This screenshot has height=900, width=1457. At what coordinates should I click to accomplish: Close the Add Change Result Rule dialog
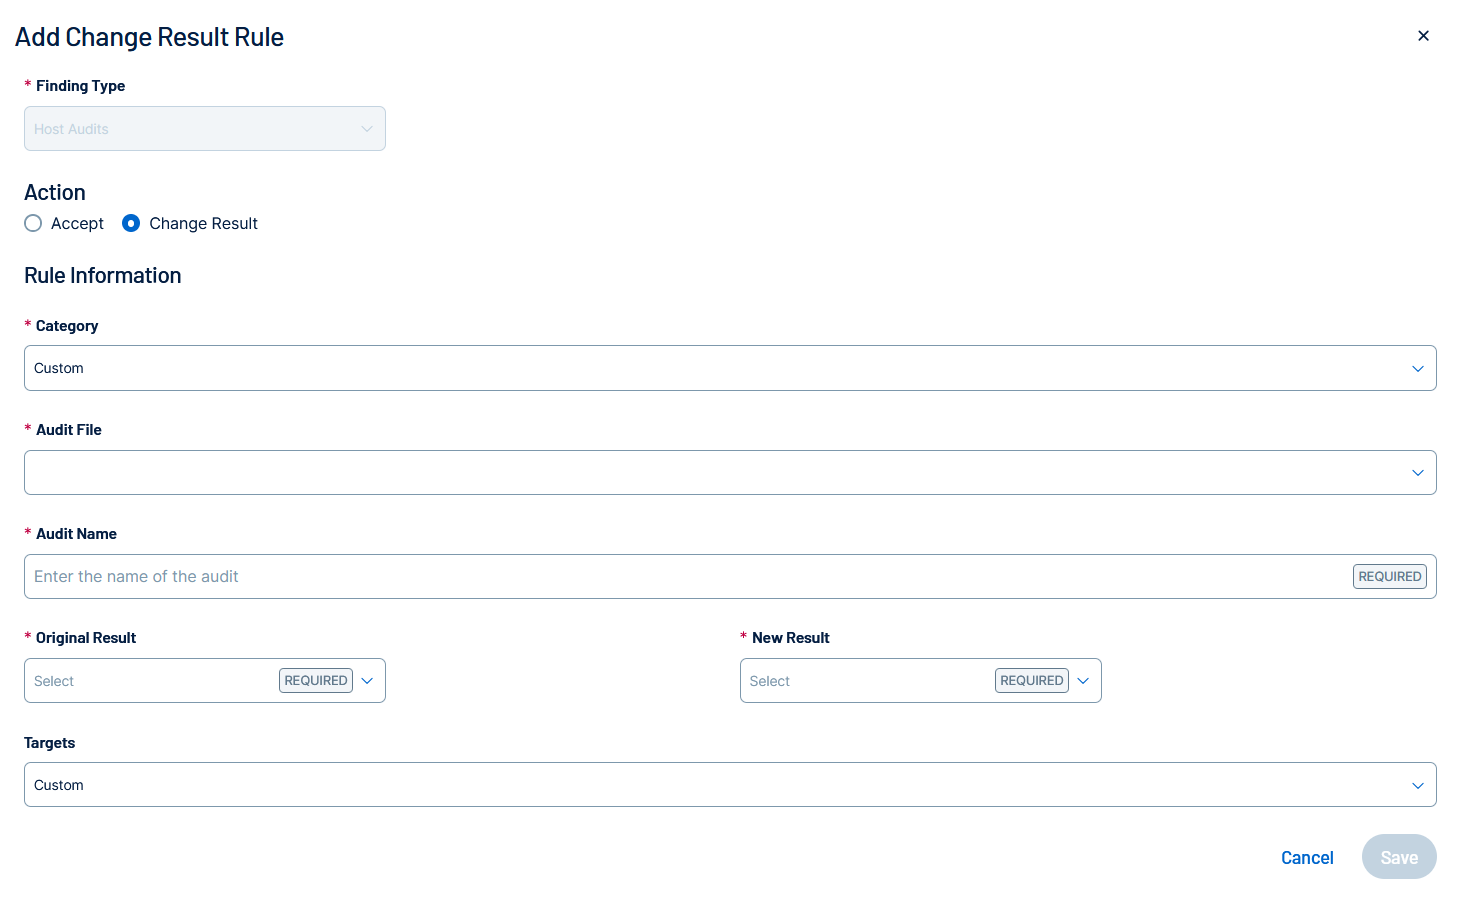1423,36
